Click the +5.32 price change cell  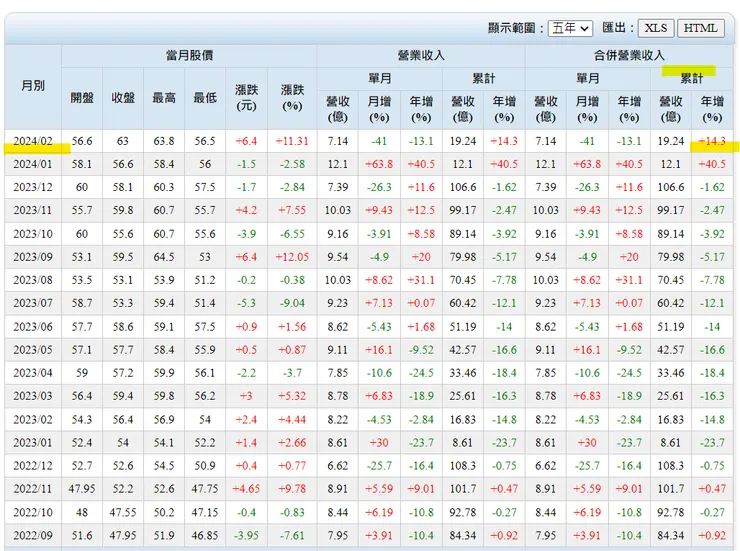[292, 396]
